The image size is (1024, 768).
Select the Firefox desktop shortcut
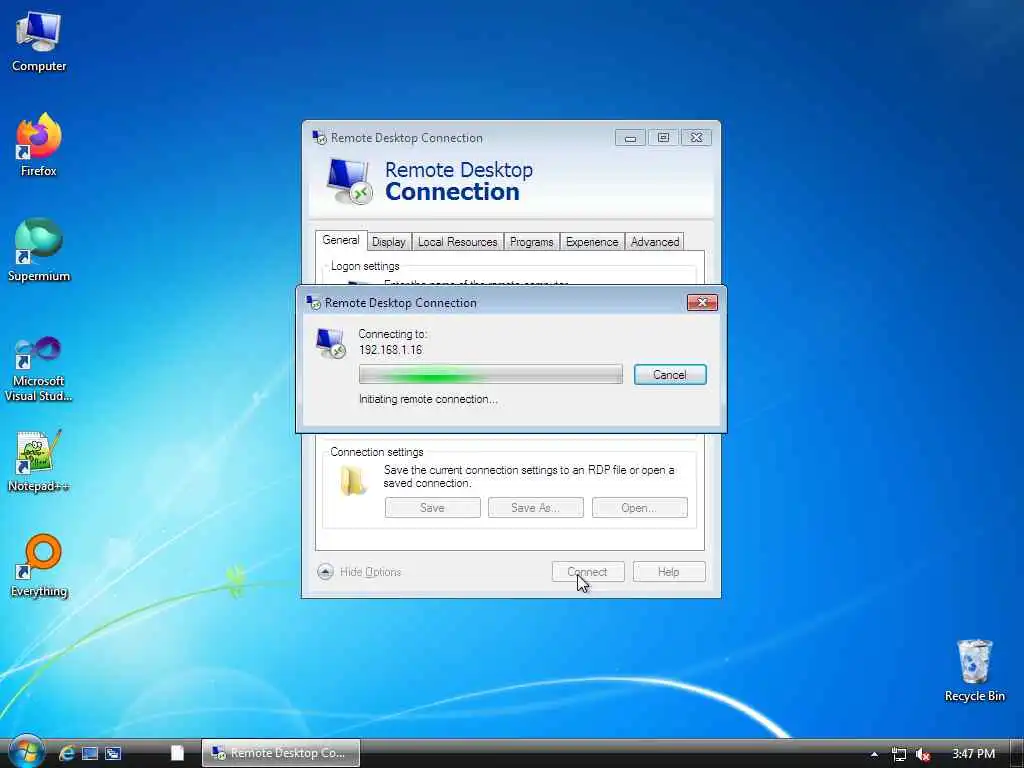click(x=39, y=145)
